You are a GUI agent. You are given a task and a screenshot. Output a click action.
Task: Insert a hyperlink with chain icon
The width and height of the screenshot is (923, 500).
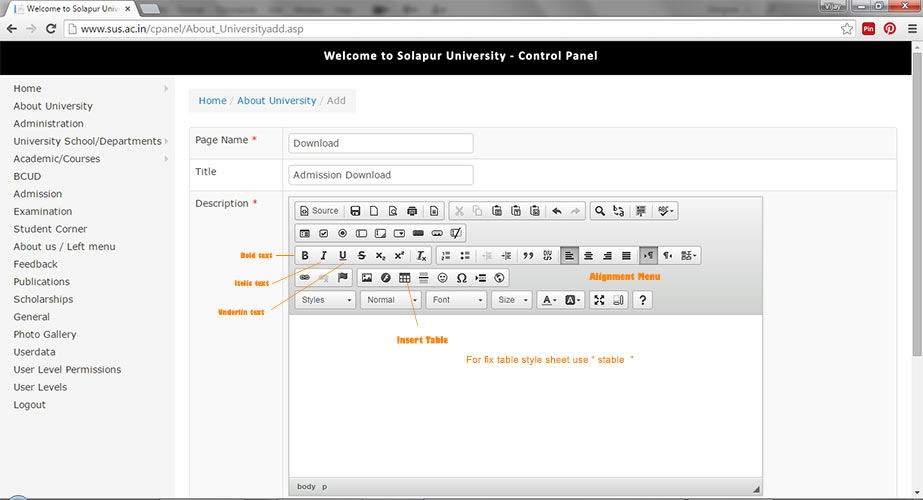(304, 277)
